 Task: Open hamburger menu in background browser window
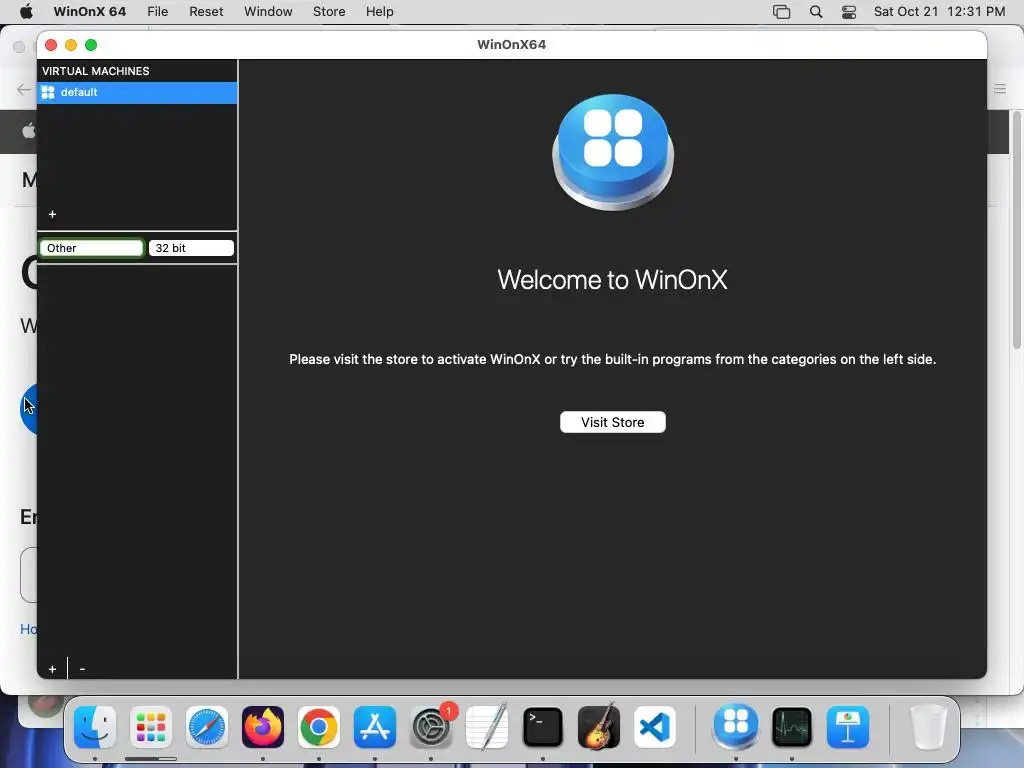(1000, 89)
